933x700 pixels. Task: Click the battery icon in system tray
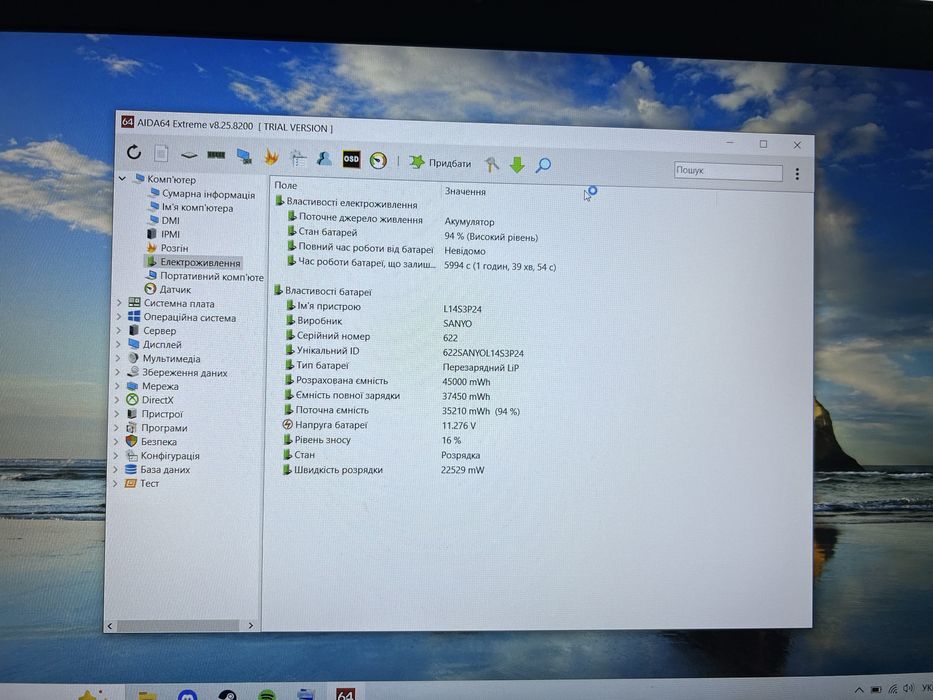click(876, 689)
